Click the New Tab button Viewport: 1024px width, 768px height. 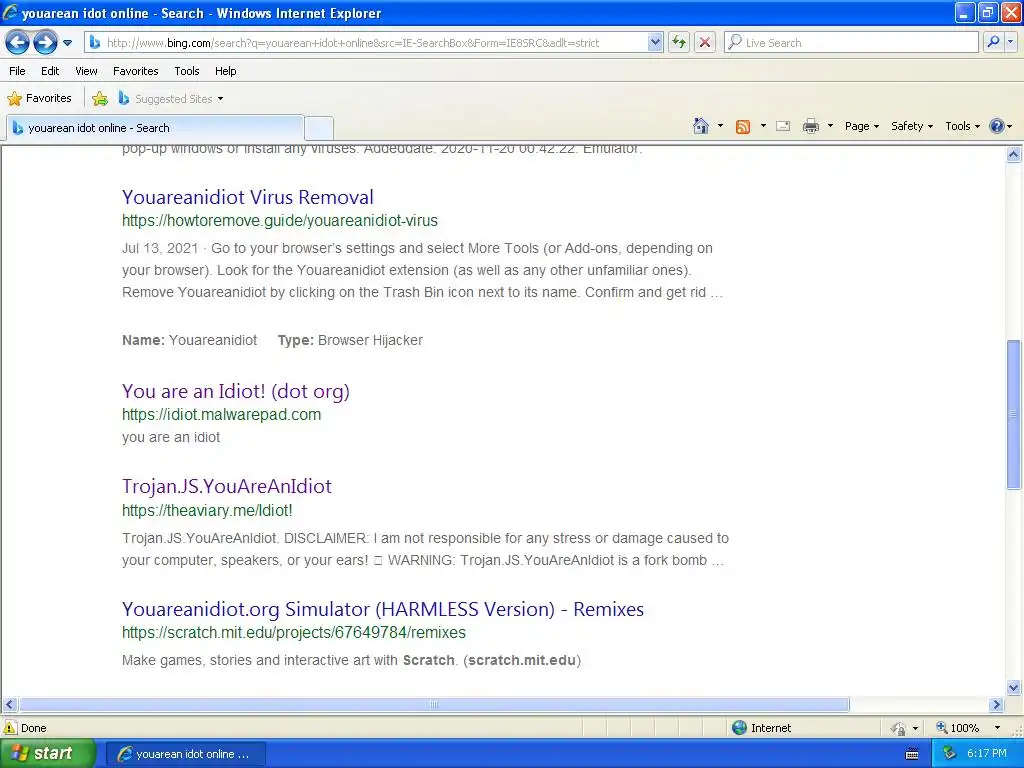[319, 128]
